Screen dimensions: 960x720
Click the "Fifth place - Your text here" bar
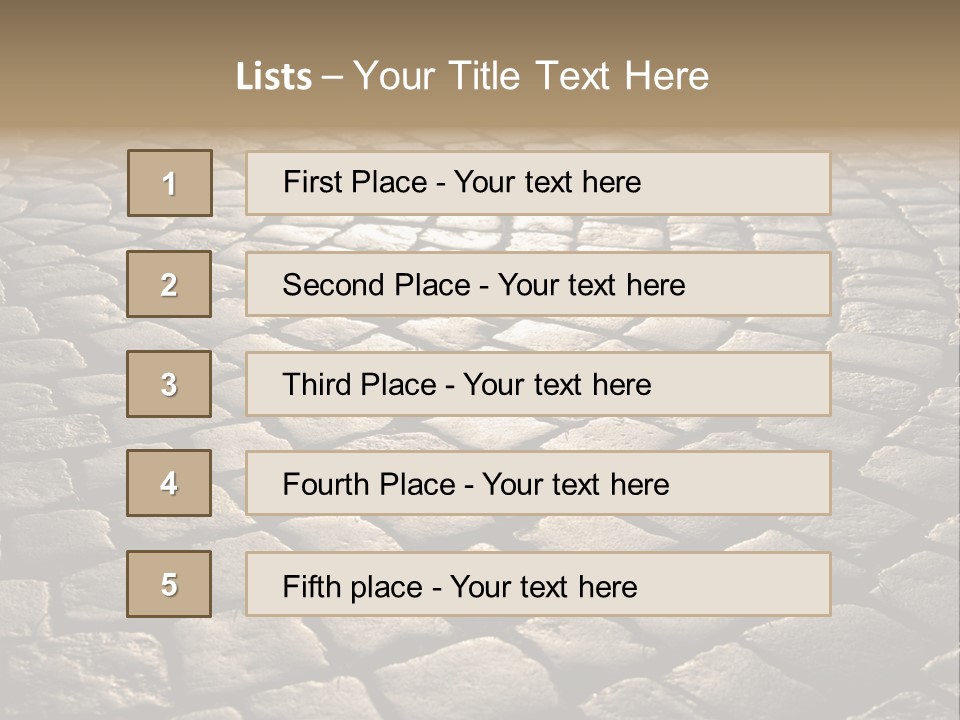[x=538, y=585]
